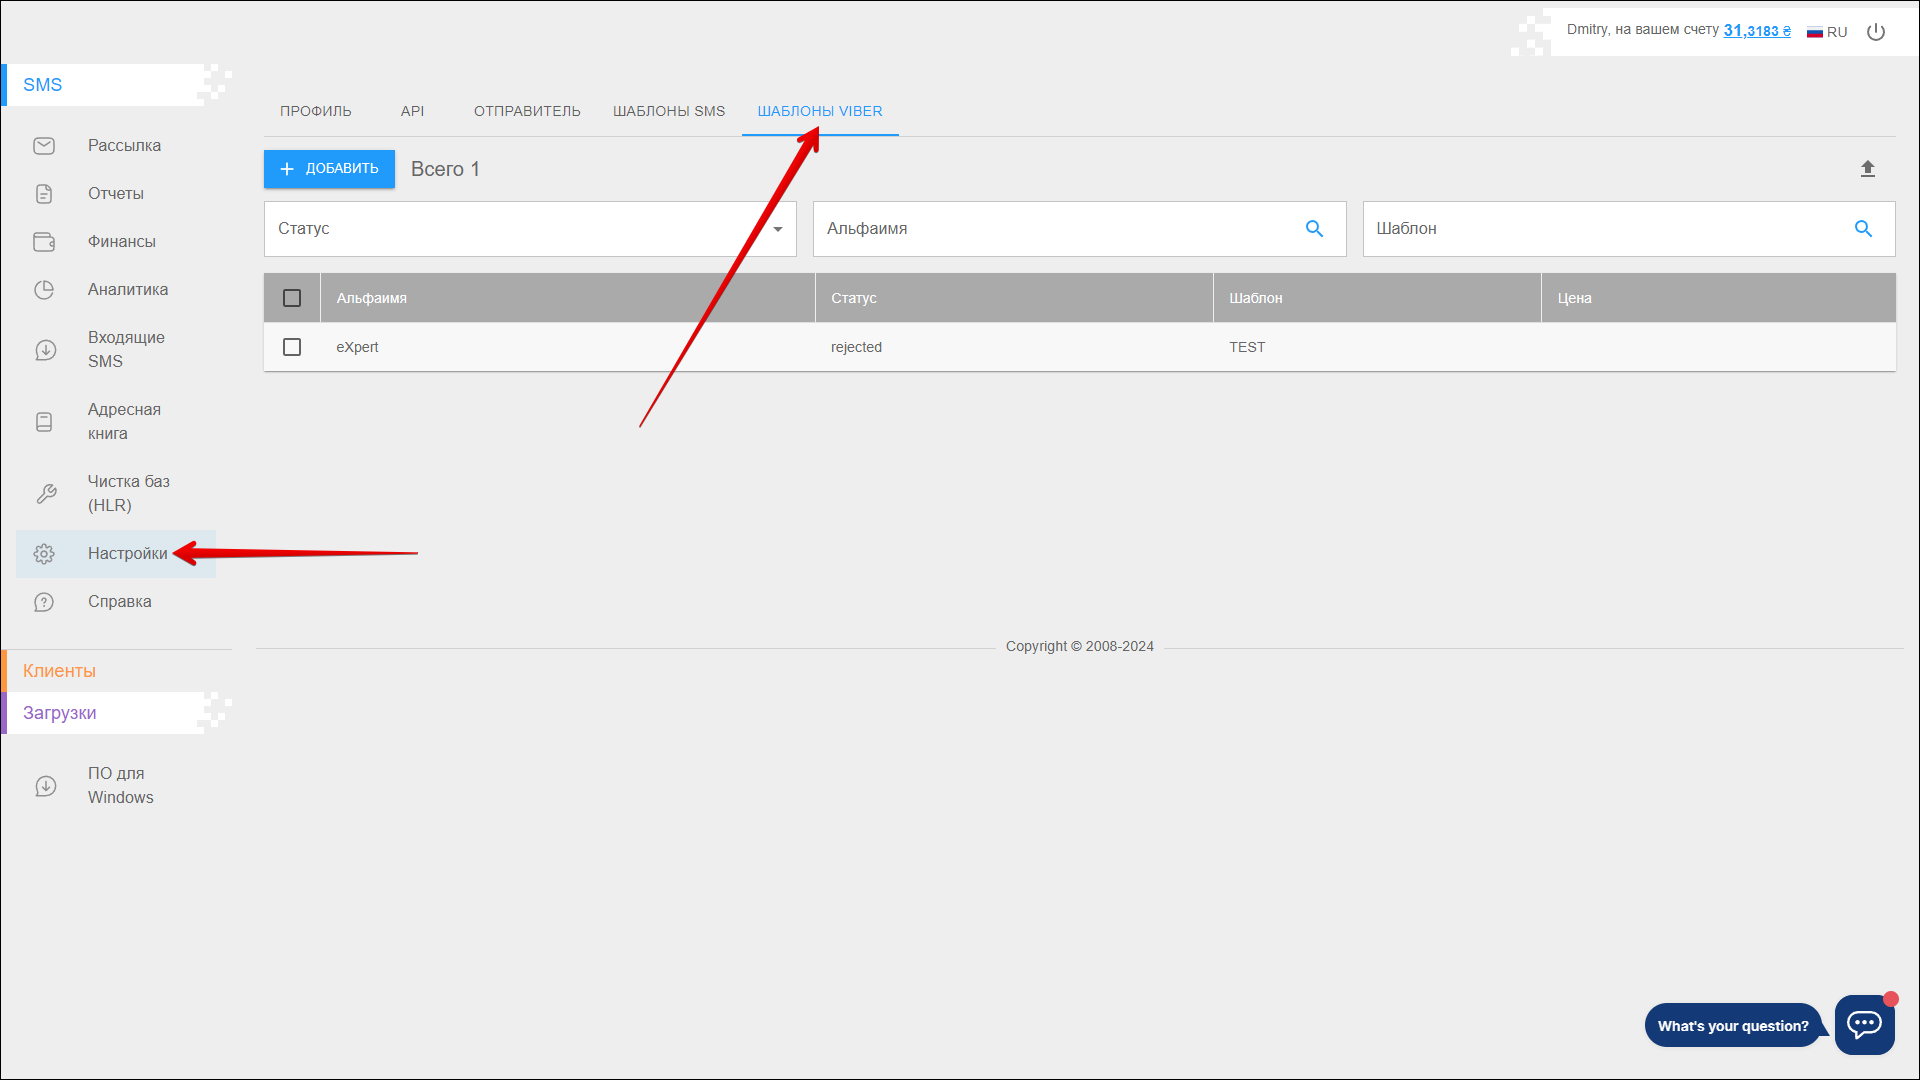Open the Аналитика pie chart icon
Viewport: 1920px width, 1080px height.
point(44,290)
